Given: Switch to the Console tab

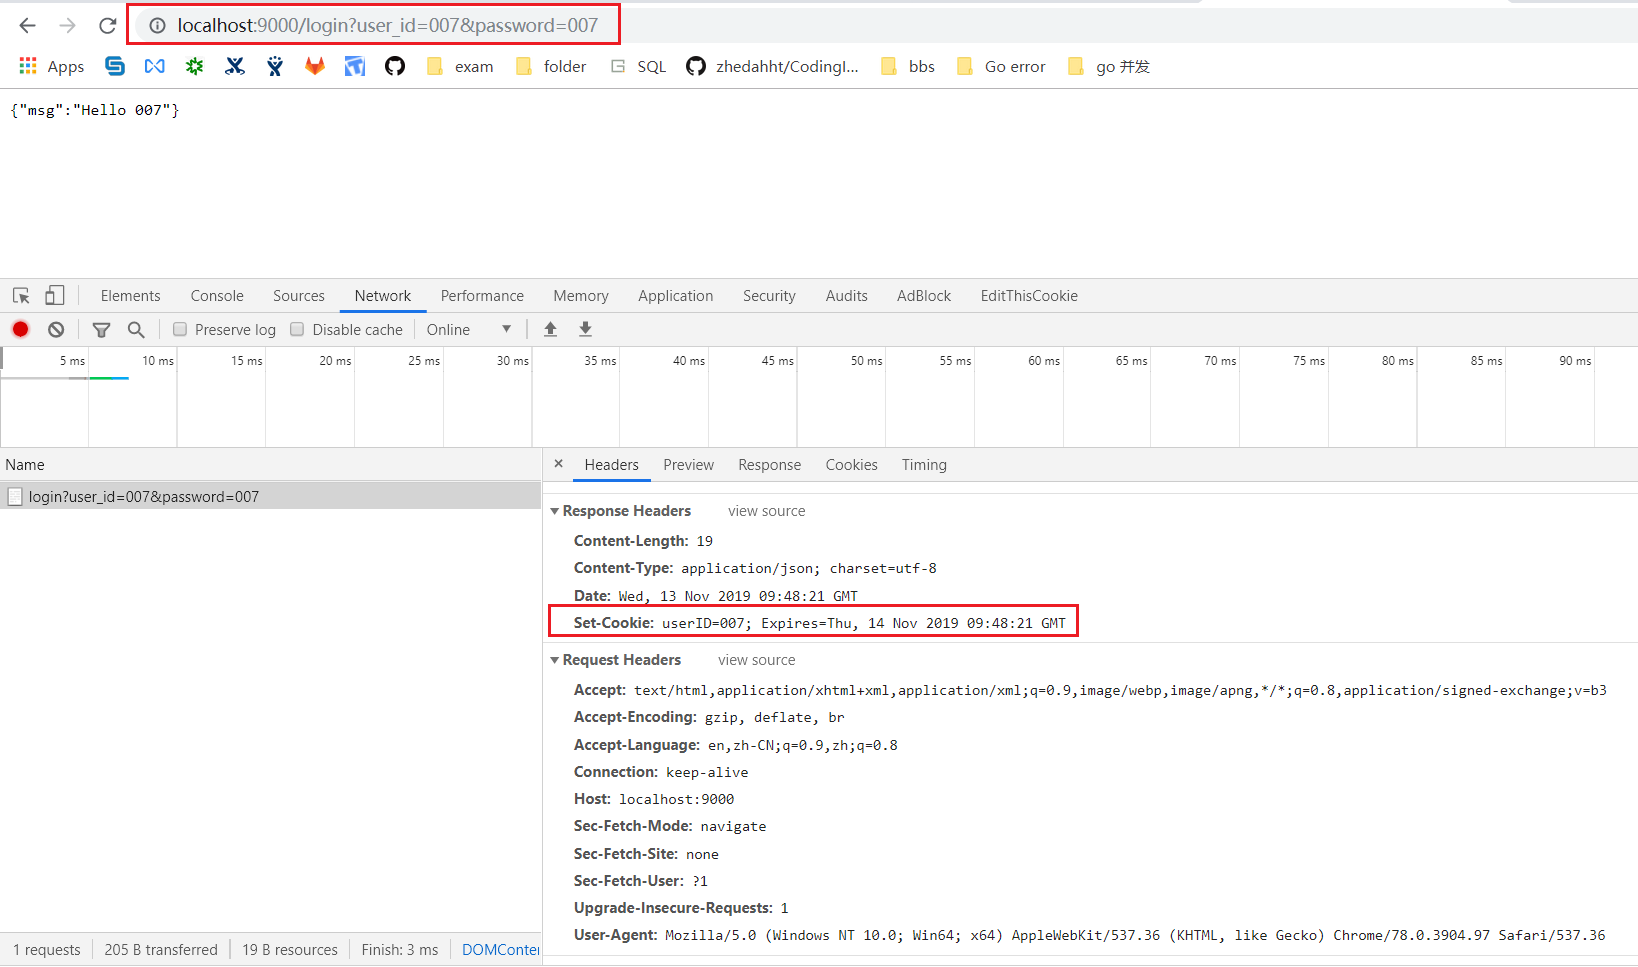Looking at the screenshot, I should tap(217, 296).
